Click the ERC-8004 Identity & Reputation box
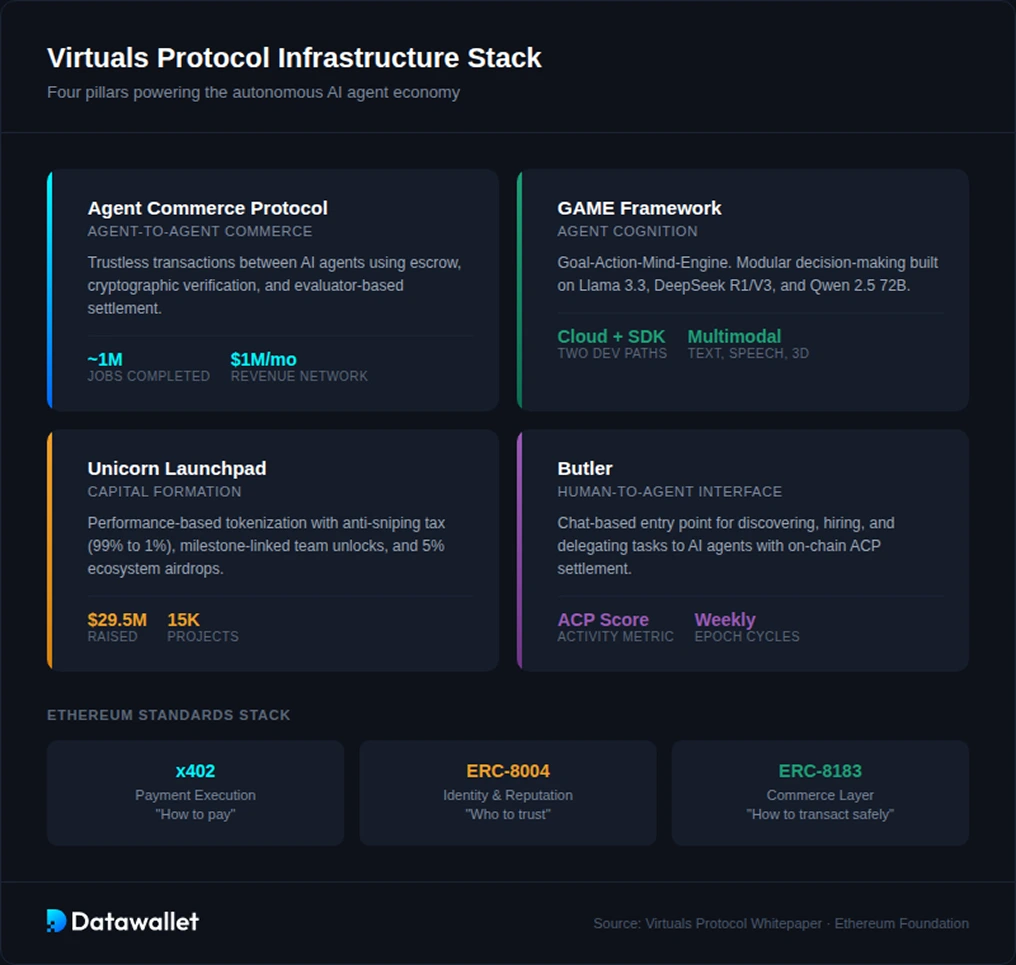The height and width of the screenshot is (965, 1016). point(508,792)
